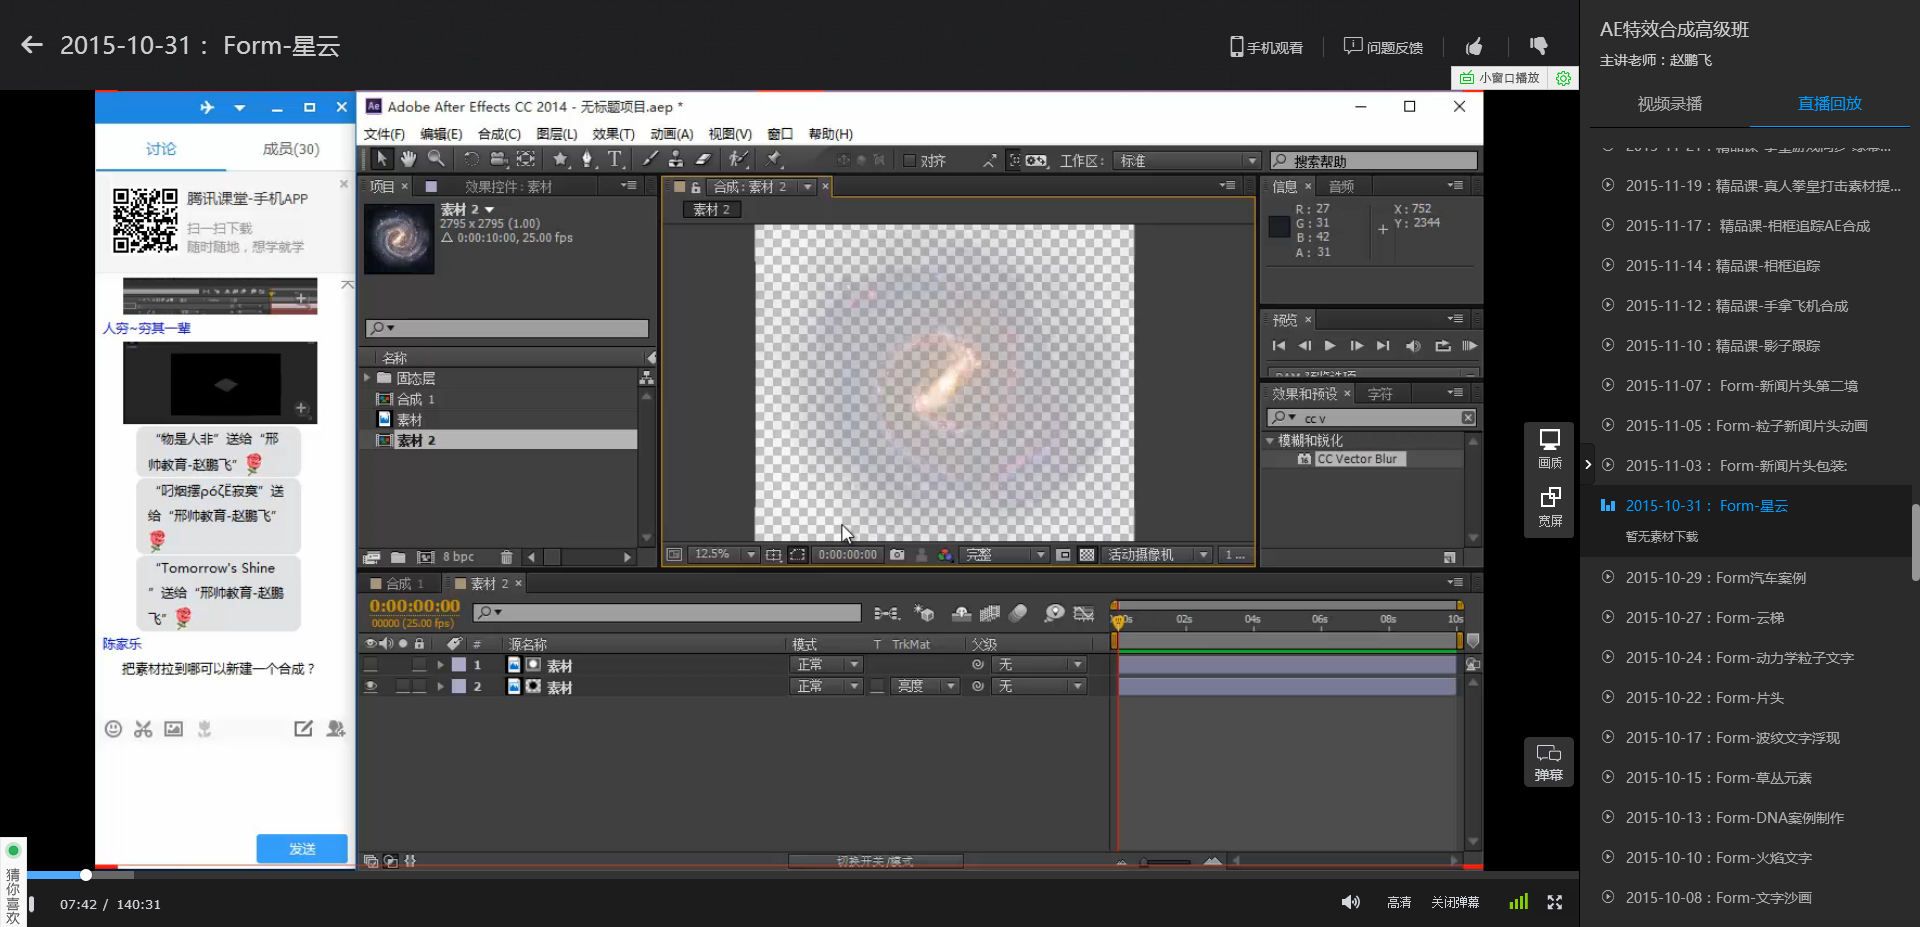Select the Rotation tool
Screen dimensions: 1920x927
[x=471, y=160]
